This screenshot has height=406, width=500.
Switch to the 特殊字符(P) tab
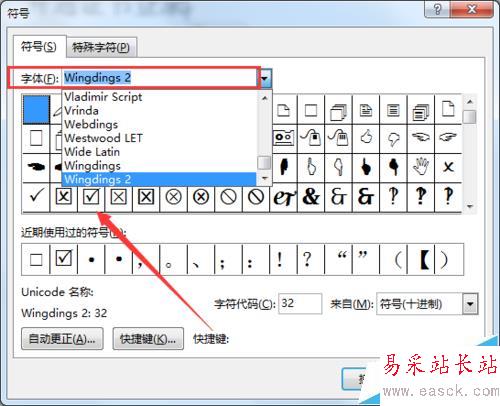101,48
